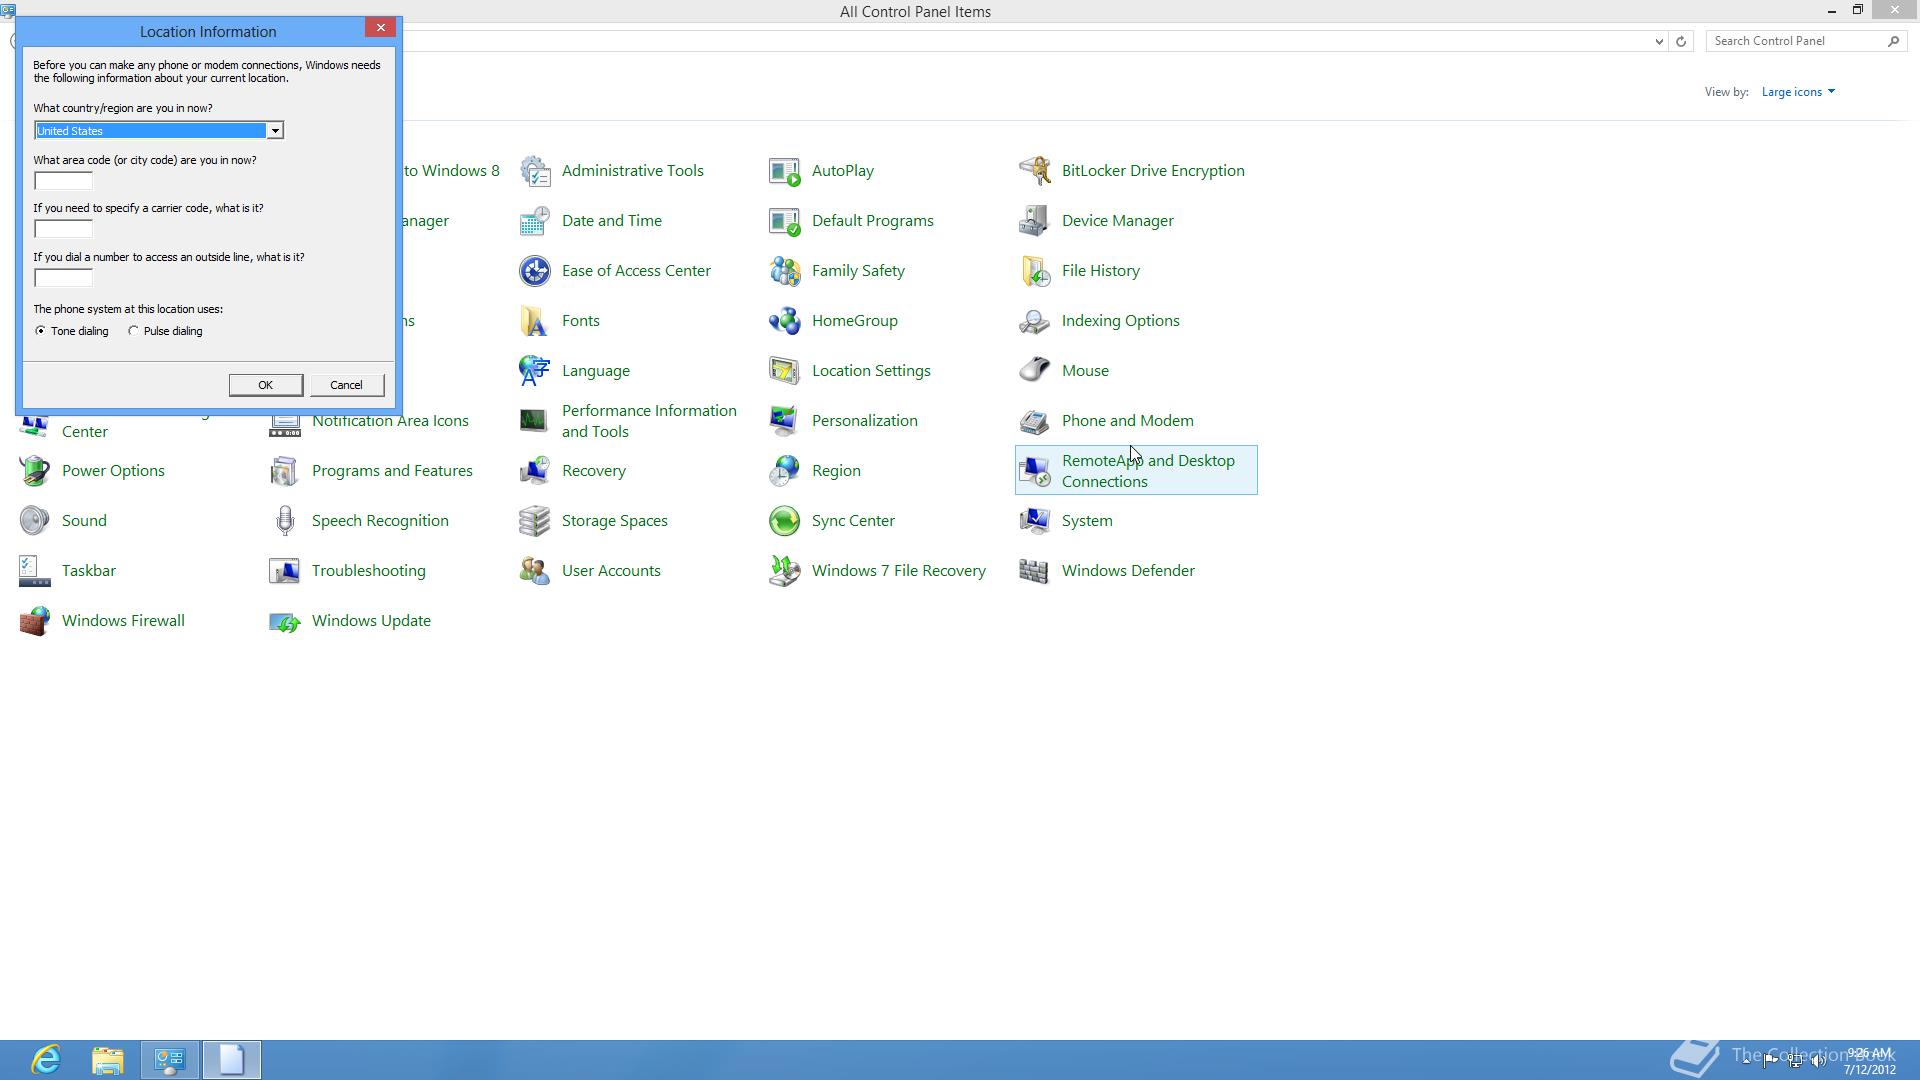Open the BitLocker Drive Encryption icon
The width and height of the screenshot is (1920, 1080).
(1035, 171)
